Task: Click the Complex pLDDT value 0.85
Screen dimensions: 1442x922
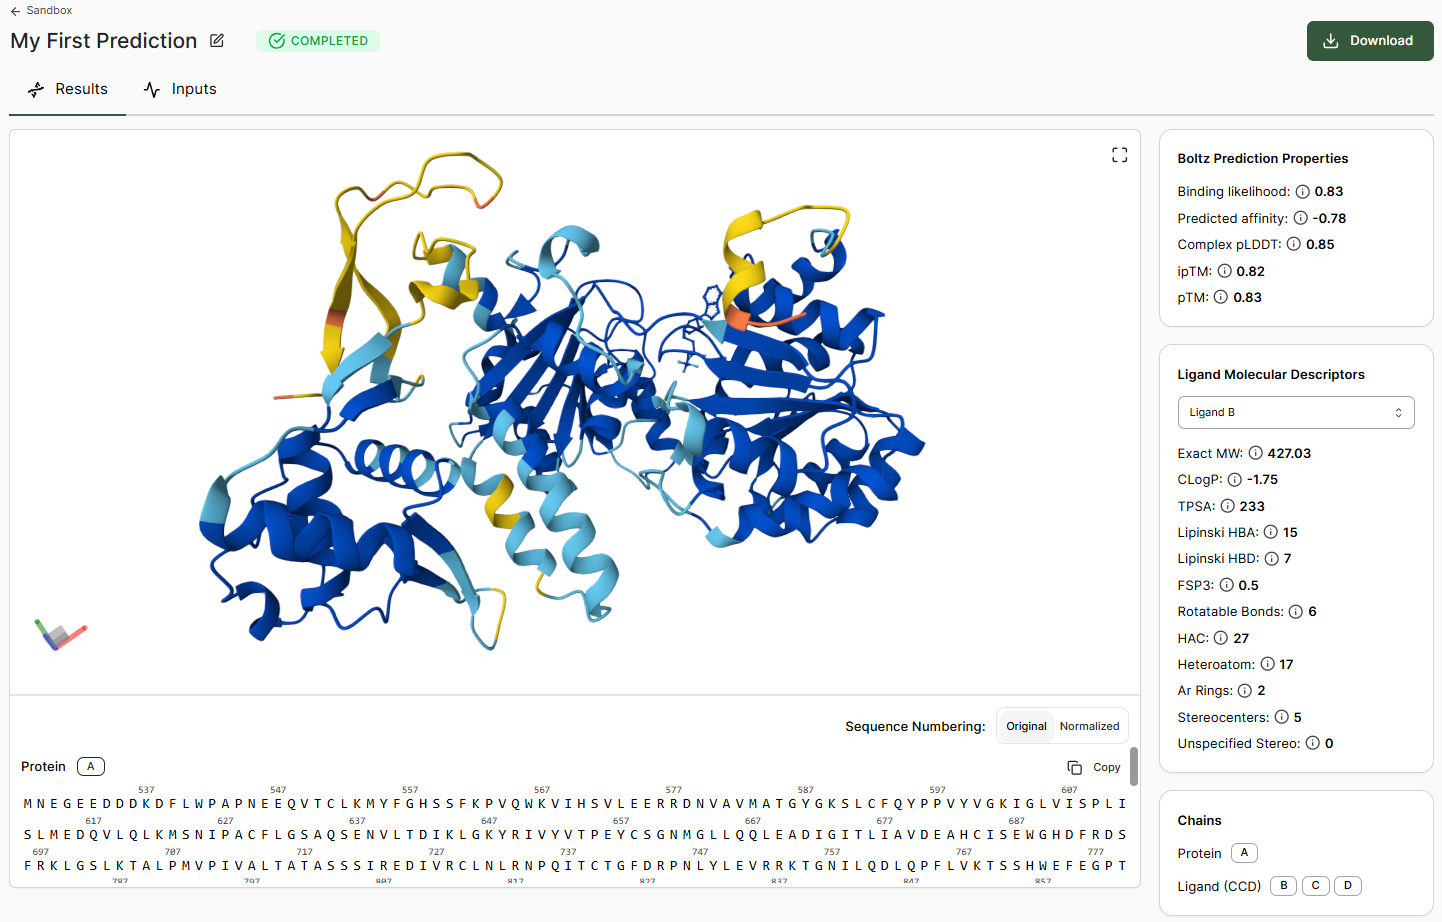Action: pyautogui.click(x=1320, y=244)
